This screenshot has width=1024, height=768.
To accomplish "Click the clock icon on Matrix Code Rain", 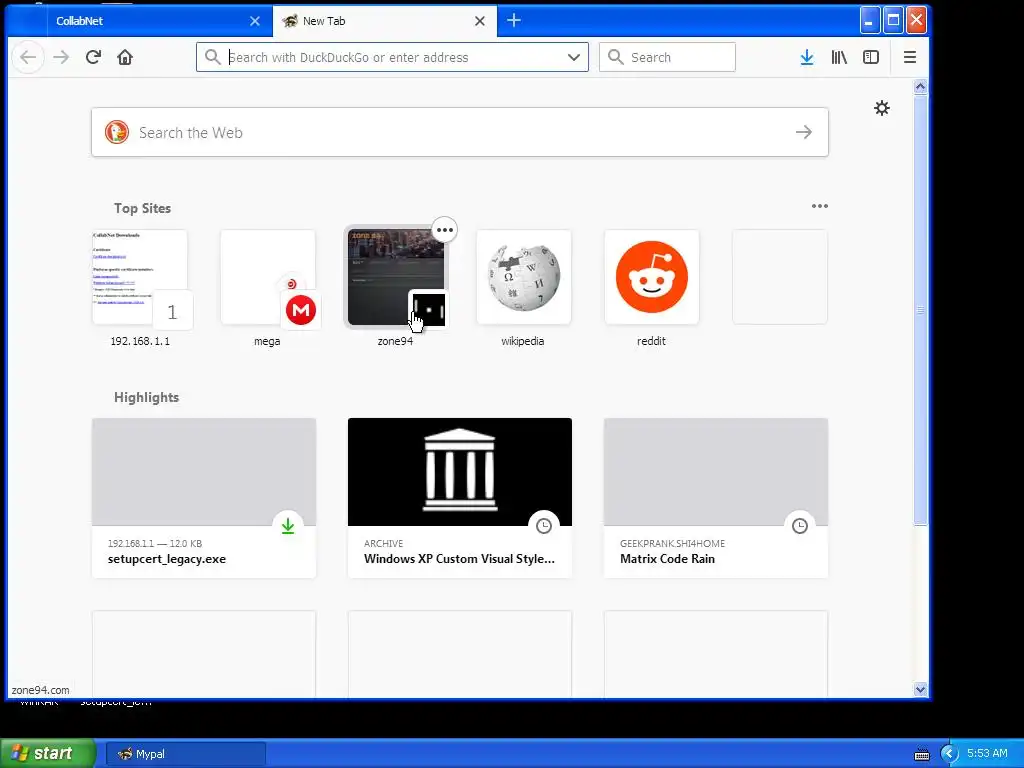I will click(799, 526).
